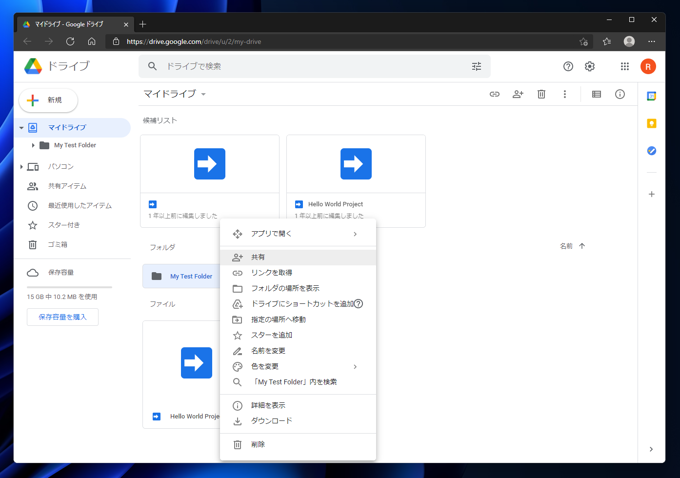Image resolution: width=680 pixels, height=478 pixels.
Task: Expand パソコン tree node
Action: (x=21, y=167)
